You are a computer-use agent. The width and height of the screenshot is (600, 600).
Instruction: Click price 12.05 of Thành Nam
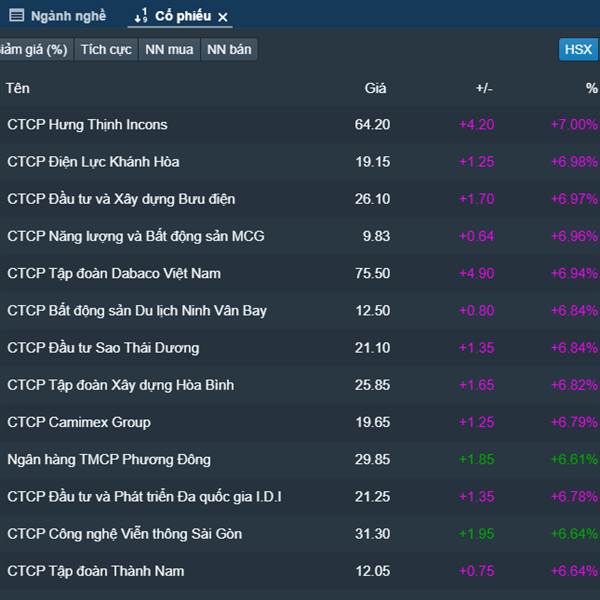click(373, 571)
